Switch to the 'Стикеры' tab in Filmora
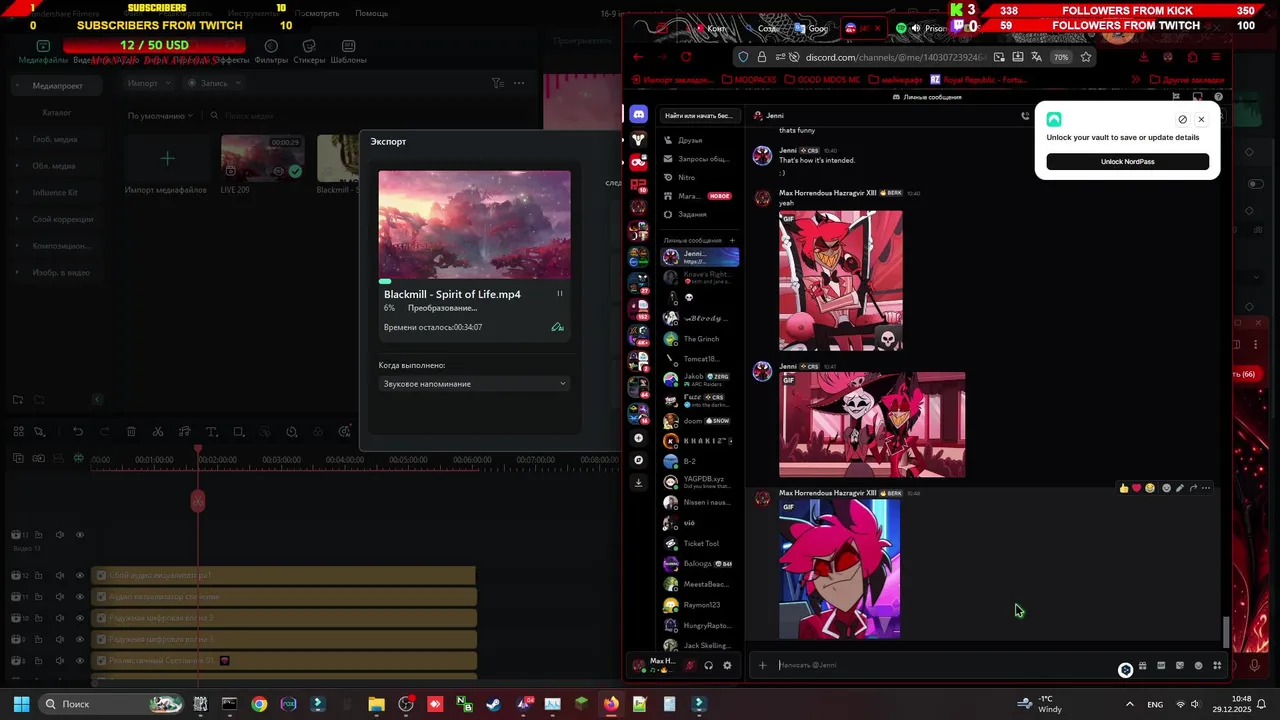Screen dimensions: 1280x720 click(309, 52)
